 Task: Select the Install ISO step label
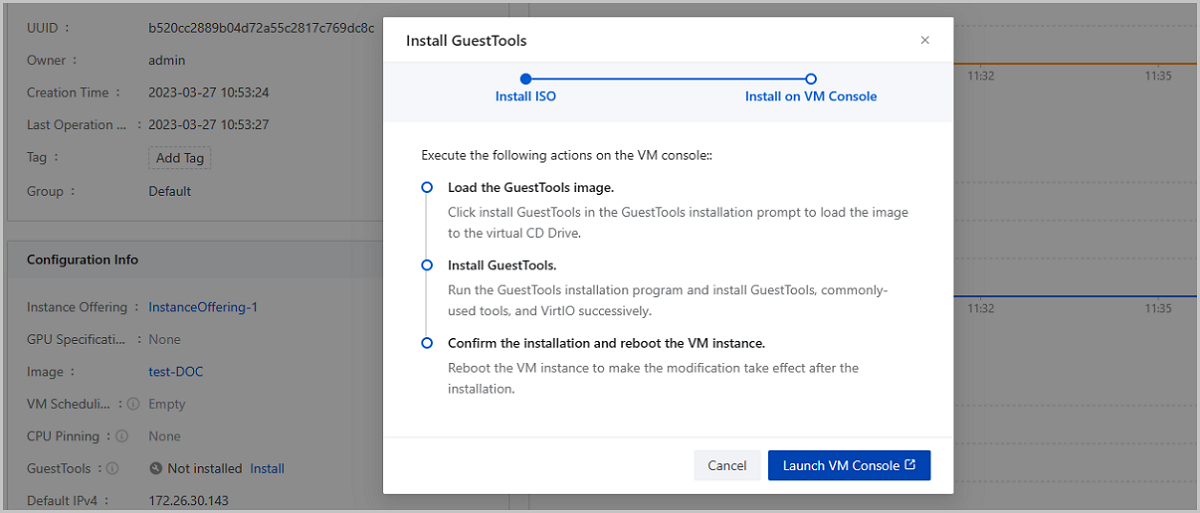(x=526, y=97)
